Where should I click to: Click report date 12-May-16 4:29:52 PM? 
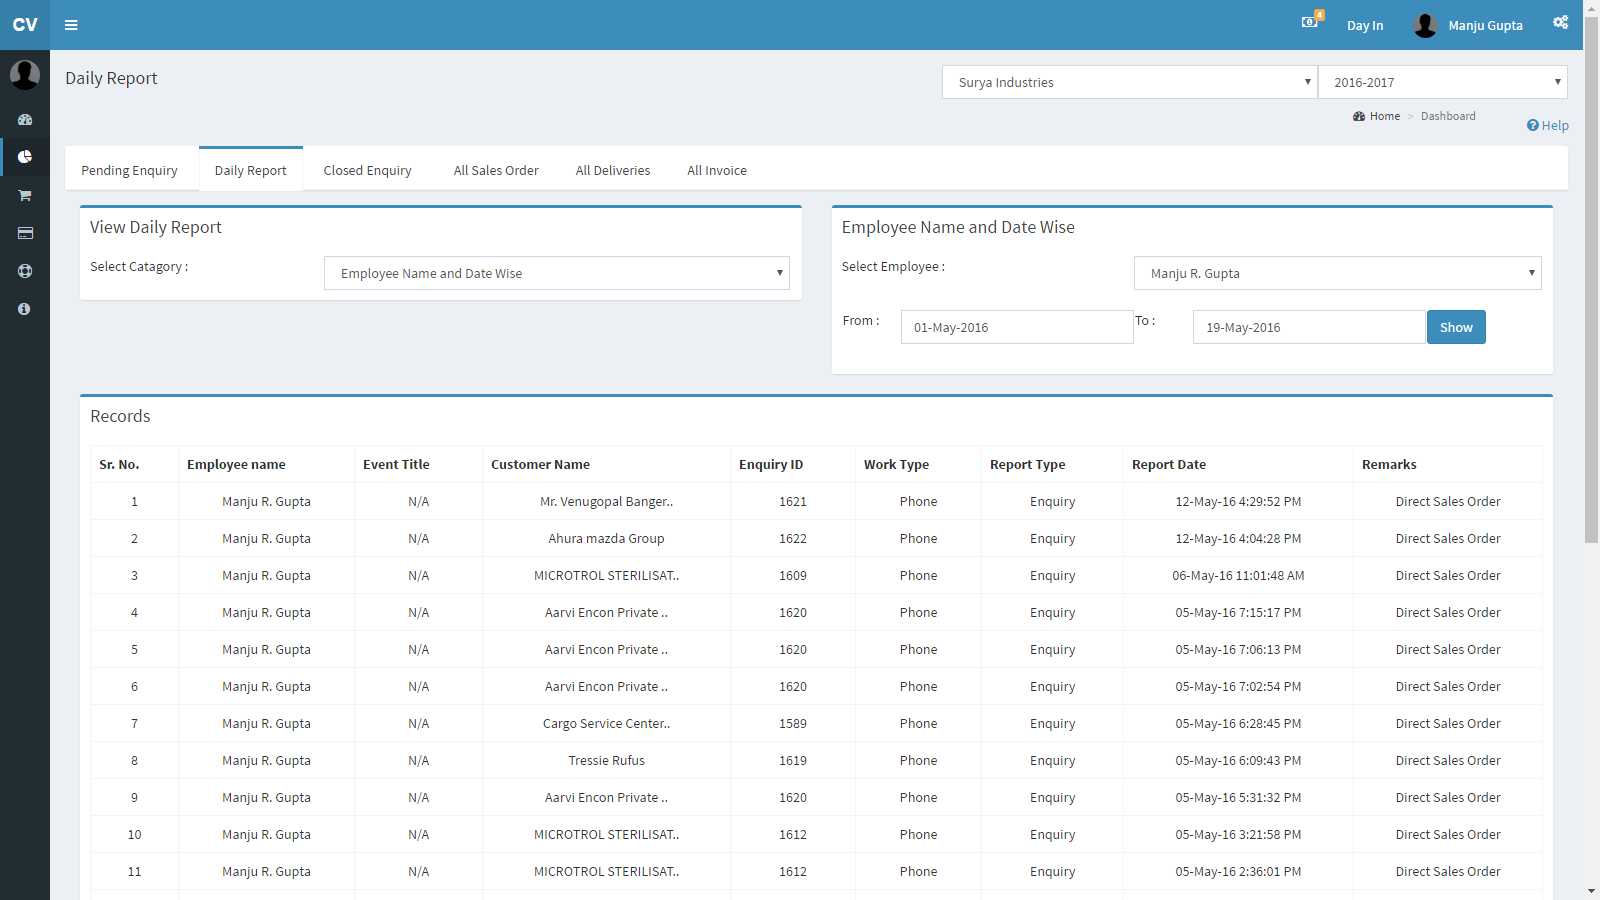[1238, 501]
